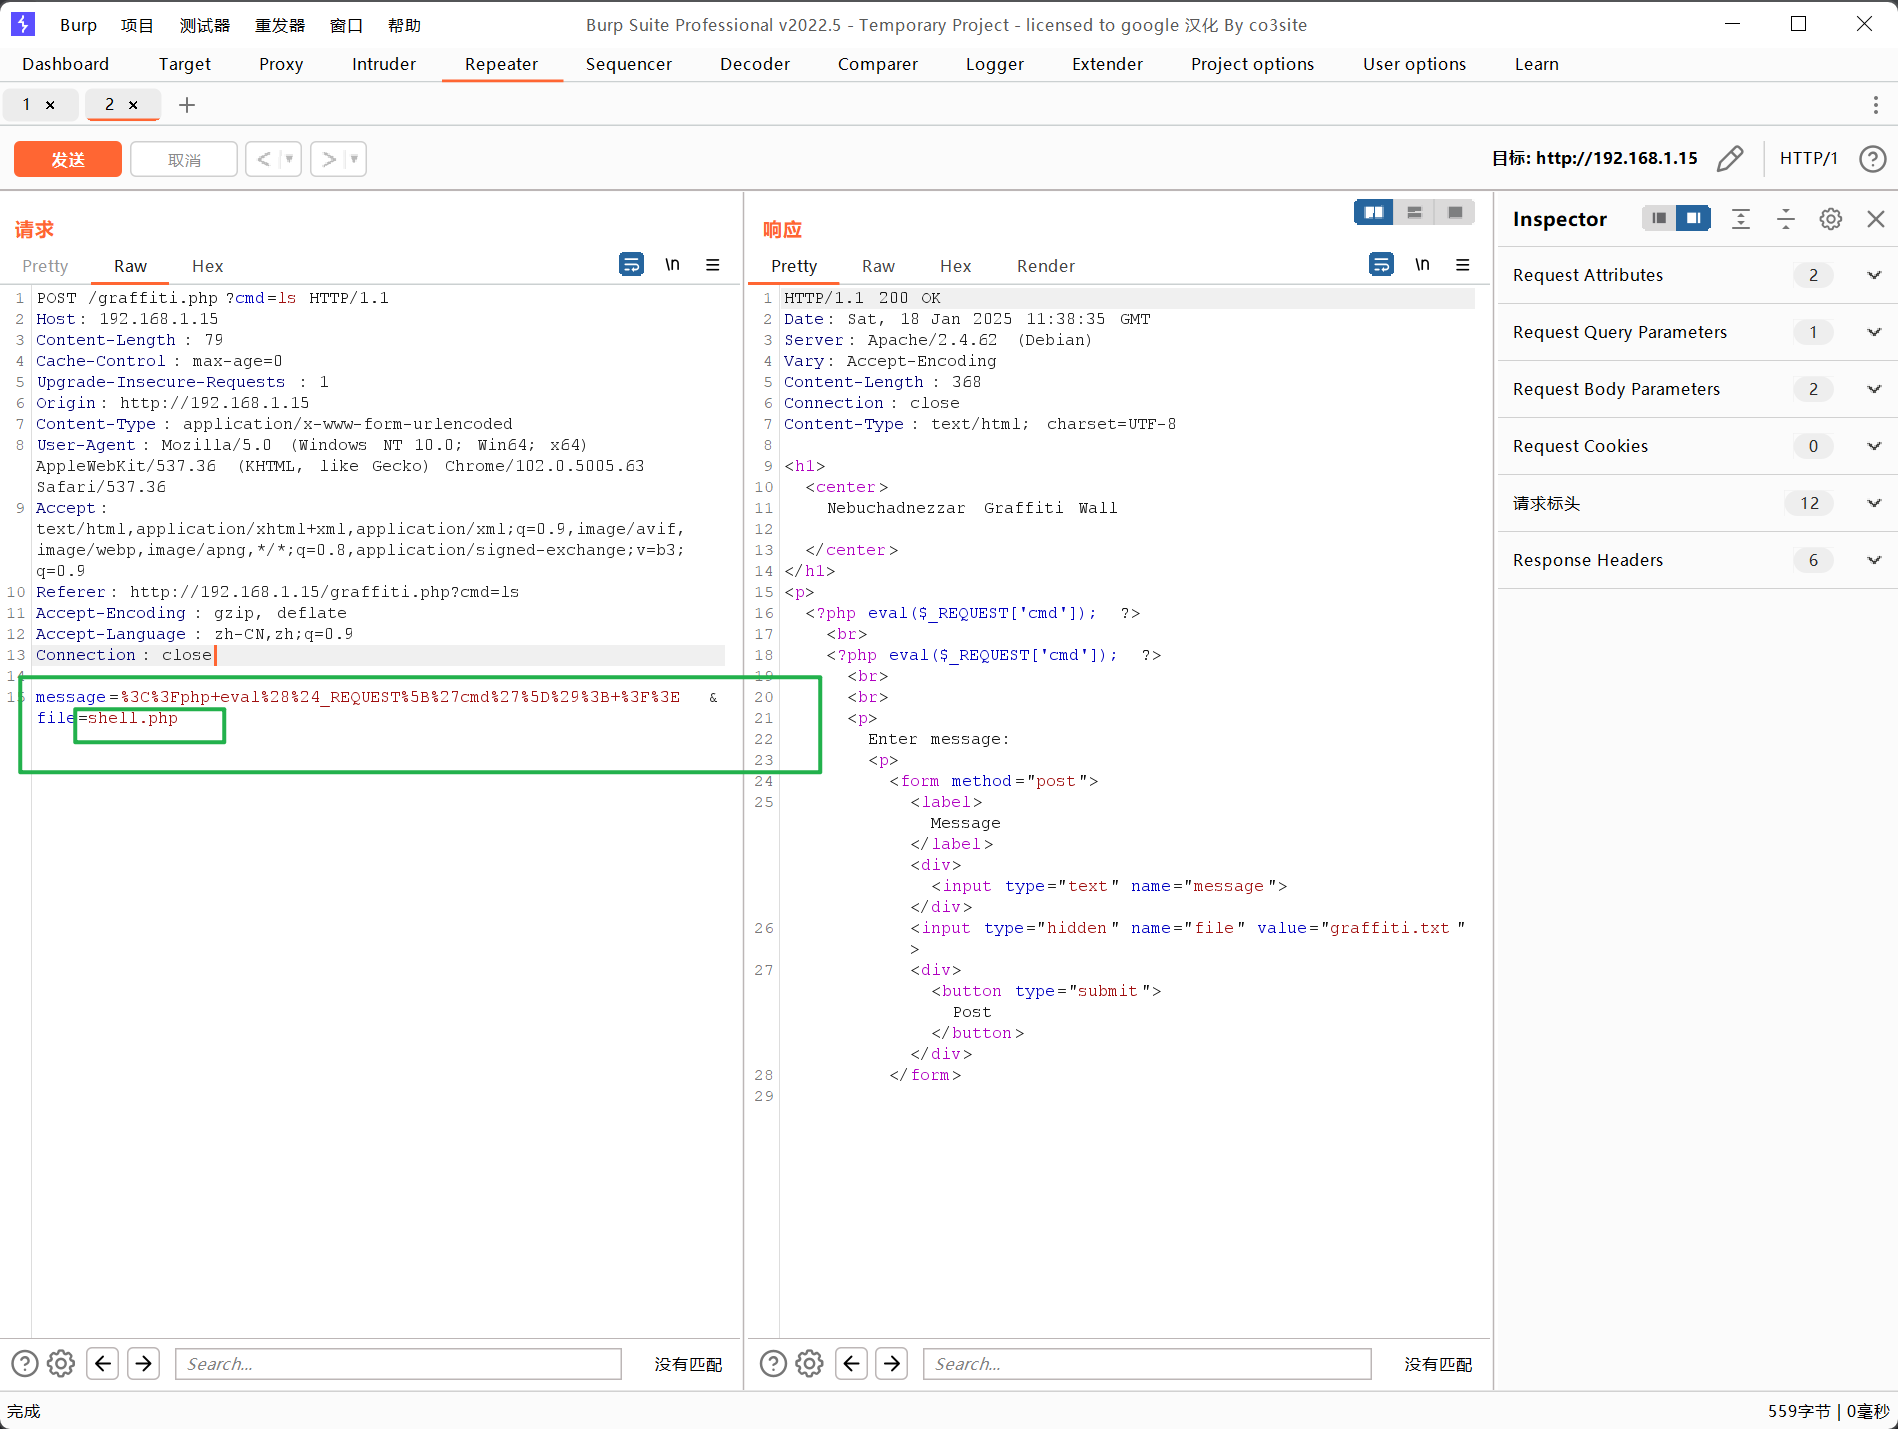Open the Logger tab

[x=995, y=64]
